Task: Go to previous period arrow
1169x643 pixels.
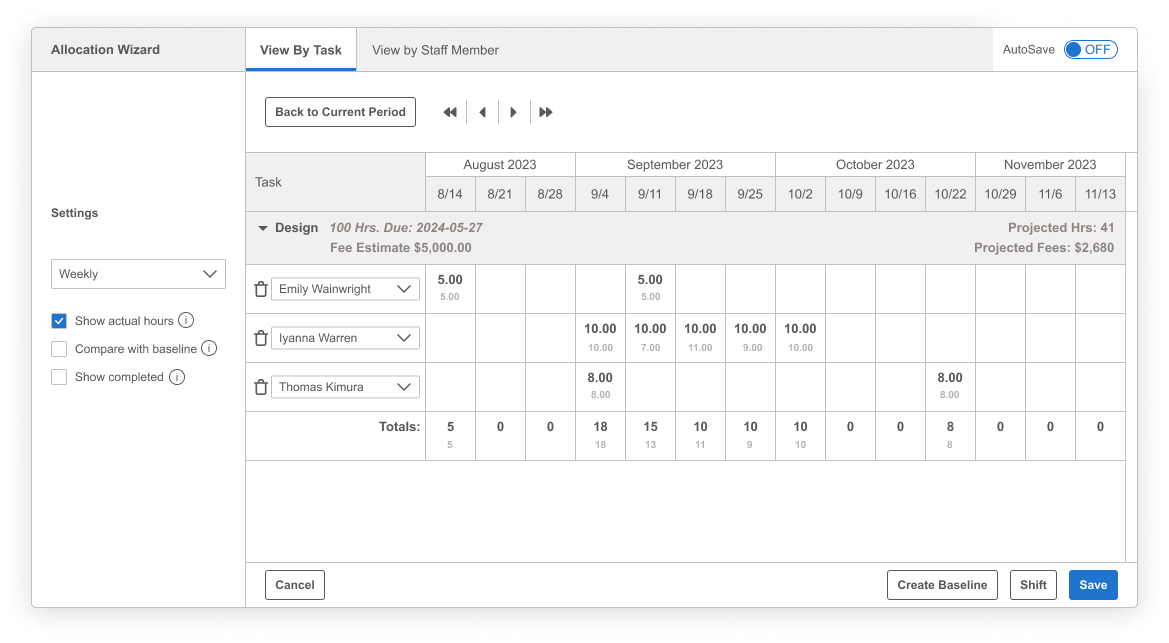Action: 483,112
